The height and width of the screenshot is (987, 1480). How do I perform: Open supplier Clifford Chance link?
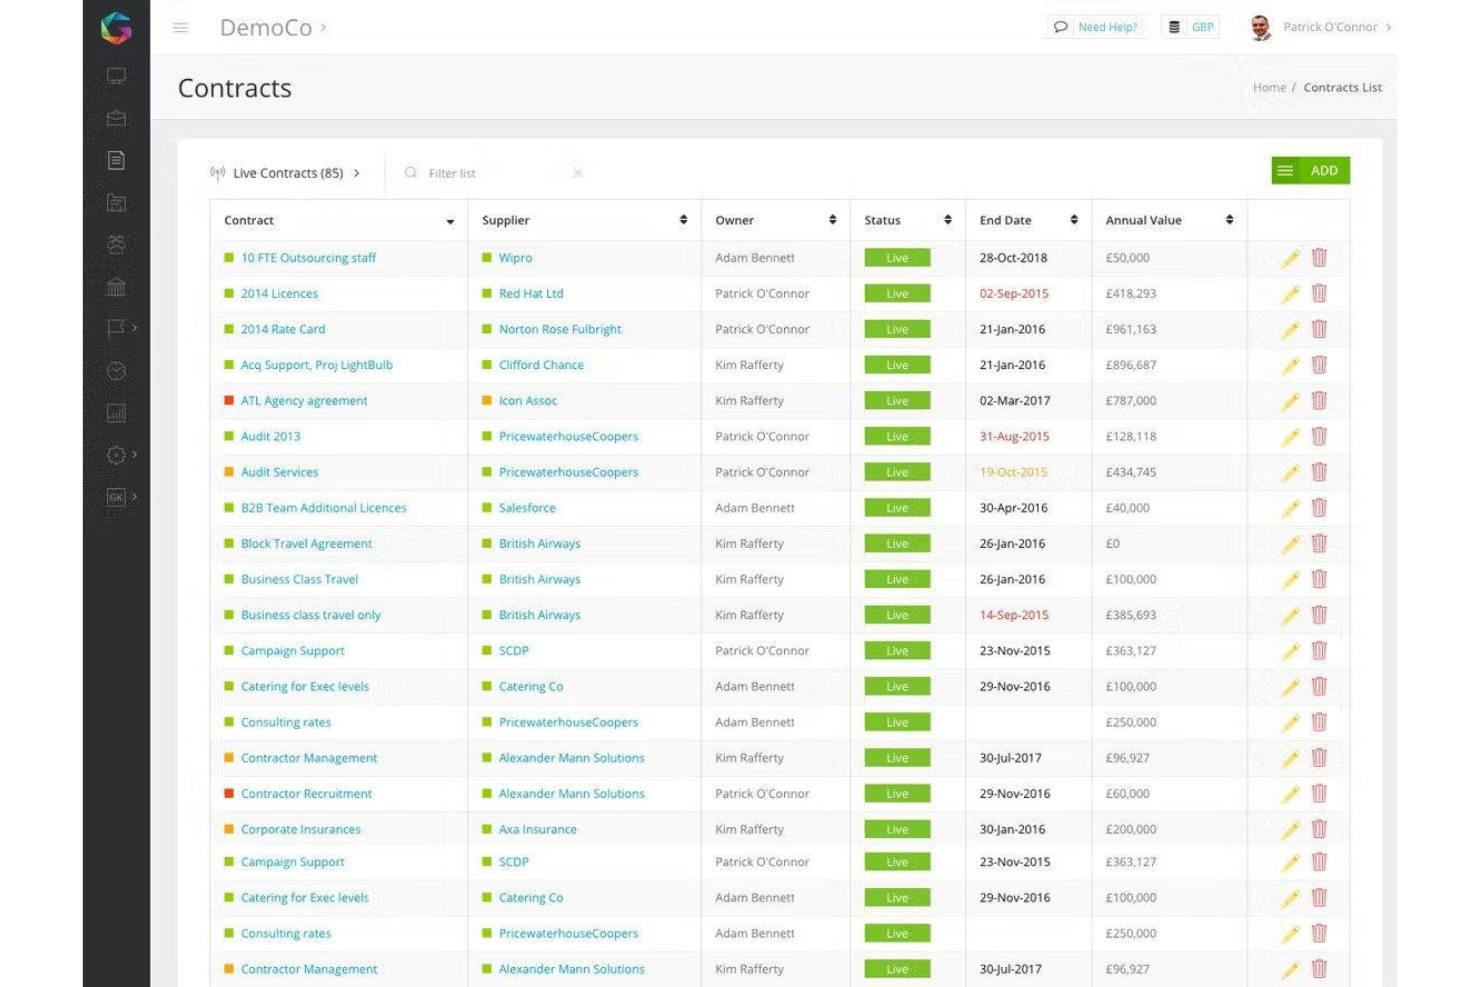pos(541,365)
